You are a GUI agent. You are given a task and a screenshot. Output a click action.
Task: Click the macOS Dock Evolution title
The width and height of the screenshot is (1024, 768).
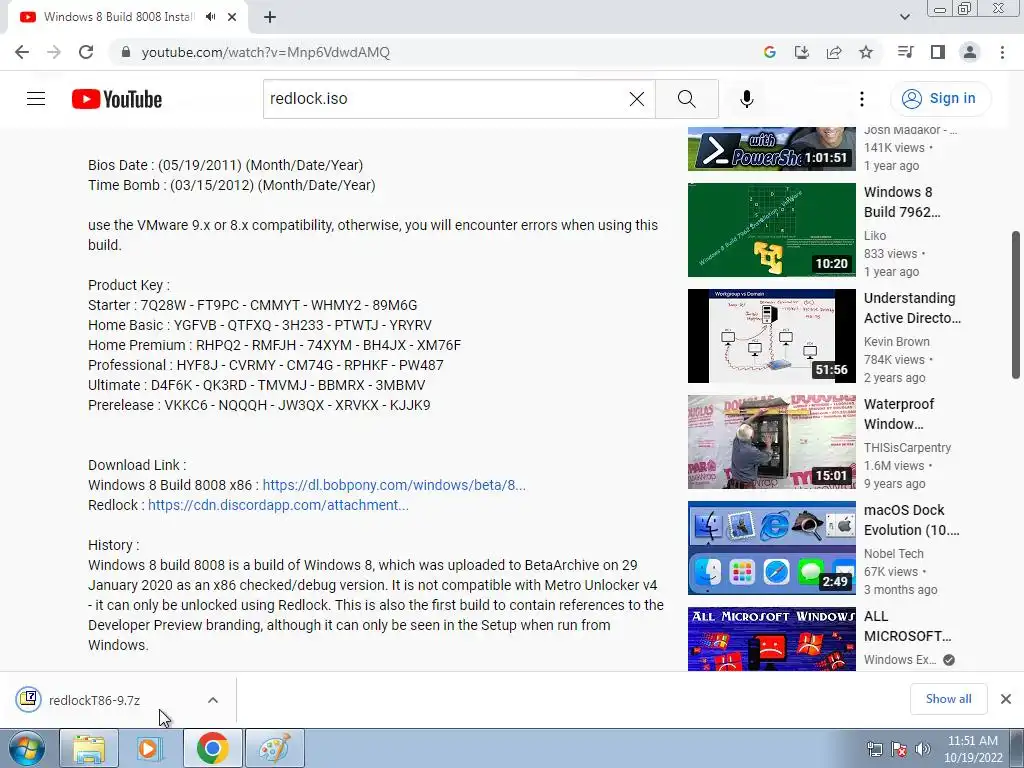coord(912,520)
